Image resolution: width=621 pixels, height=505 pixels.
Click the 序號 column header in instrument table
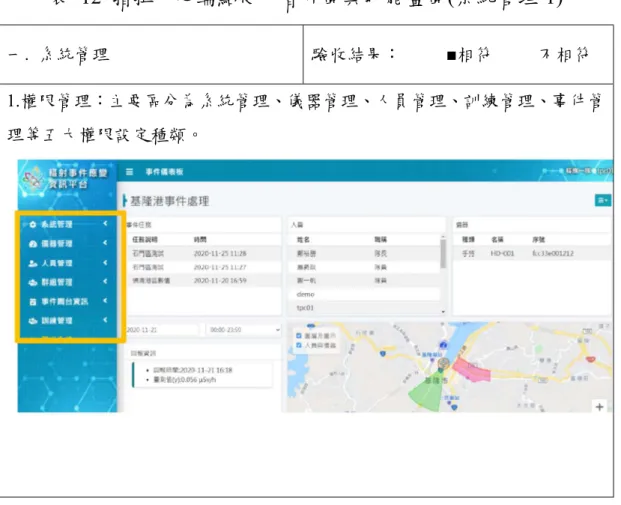point(539,240)
